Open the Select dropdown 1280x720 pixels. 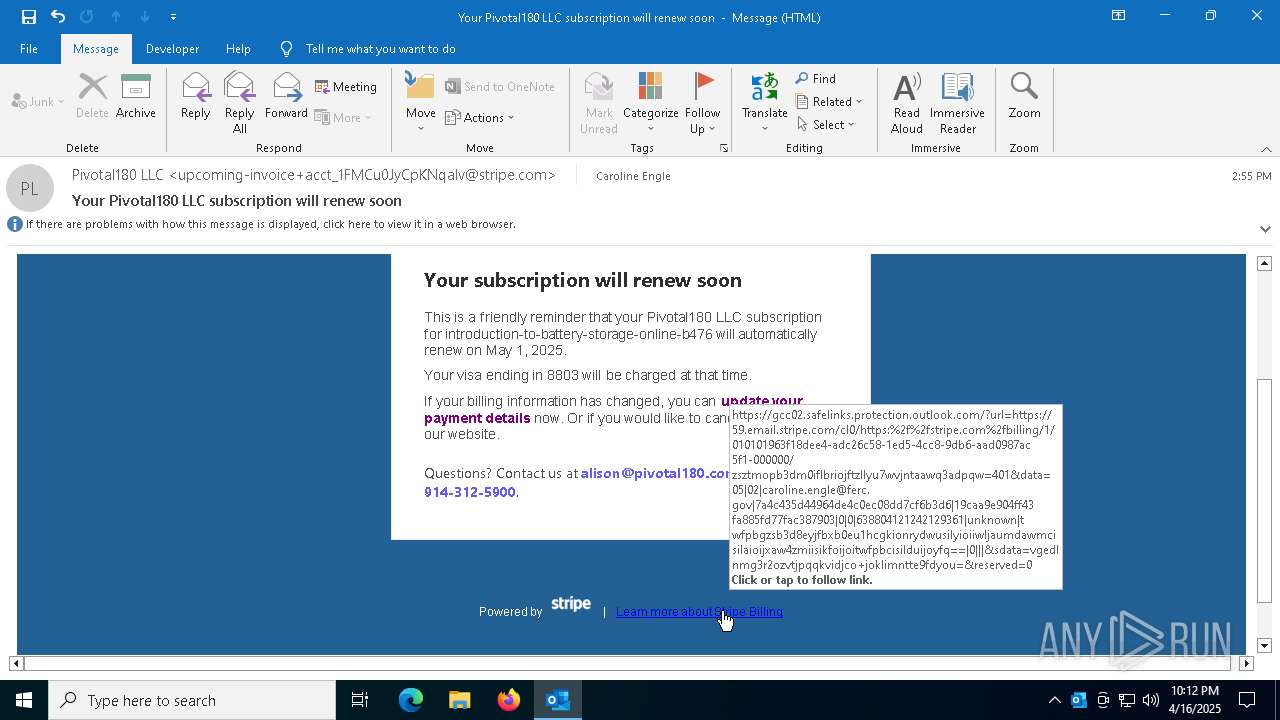(826, 125)
